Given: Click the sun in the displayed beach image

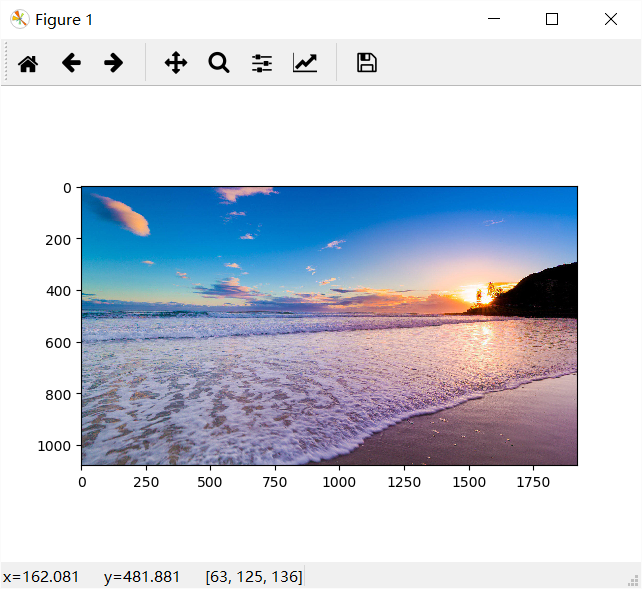Looking at the screenshot, I should click(484, 296).
